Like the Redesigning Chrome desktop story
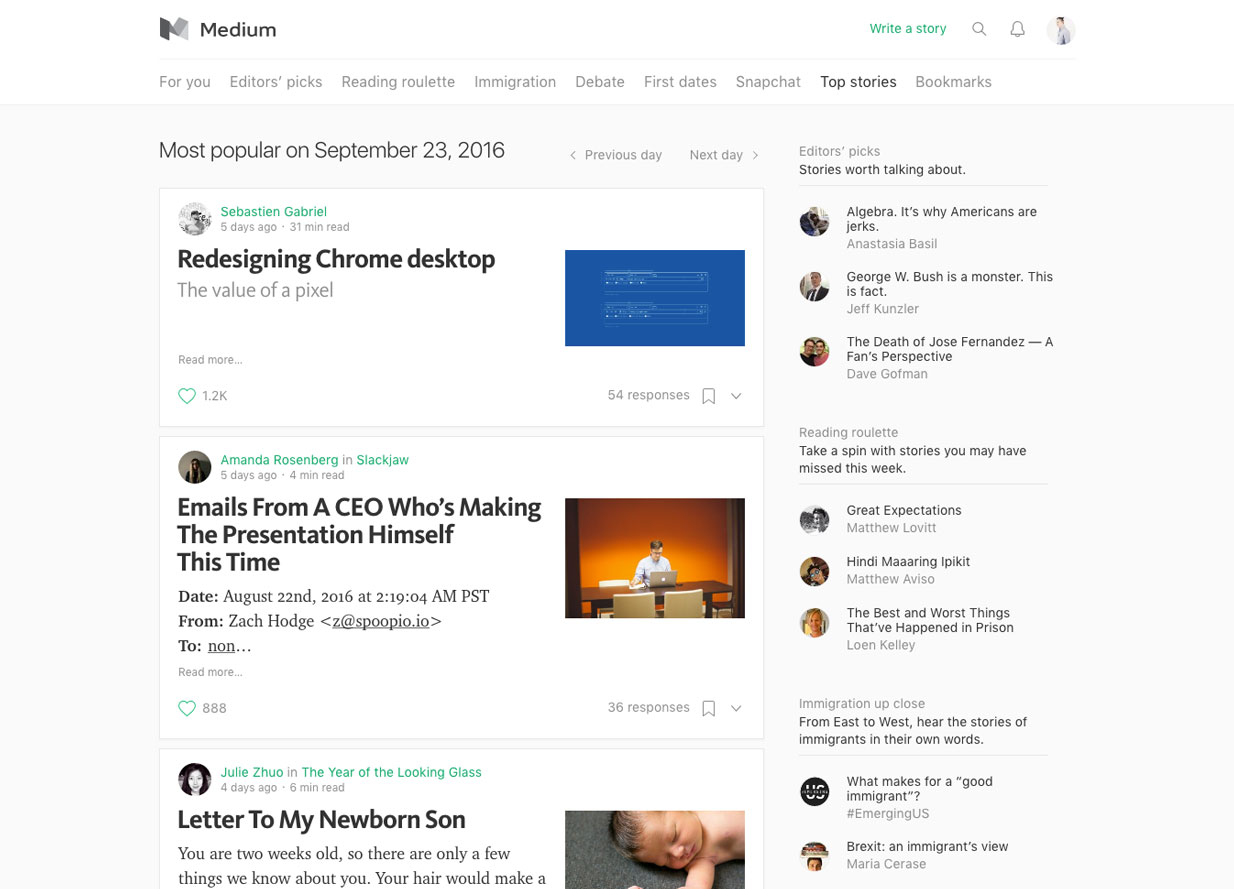 [187, 396]
